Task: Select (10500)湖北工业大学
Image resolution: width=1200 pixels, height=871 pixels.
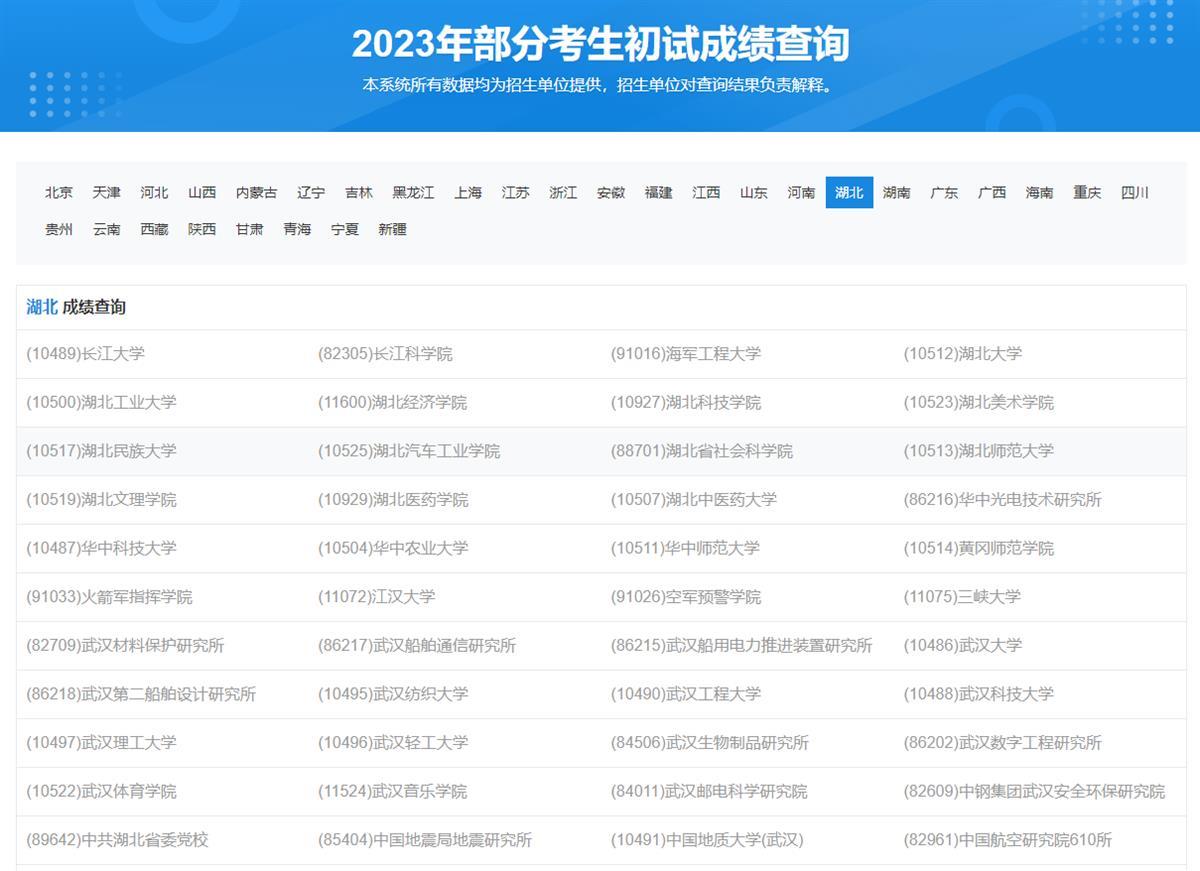Action: (x=101, y=402)
